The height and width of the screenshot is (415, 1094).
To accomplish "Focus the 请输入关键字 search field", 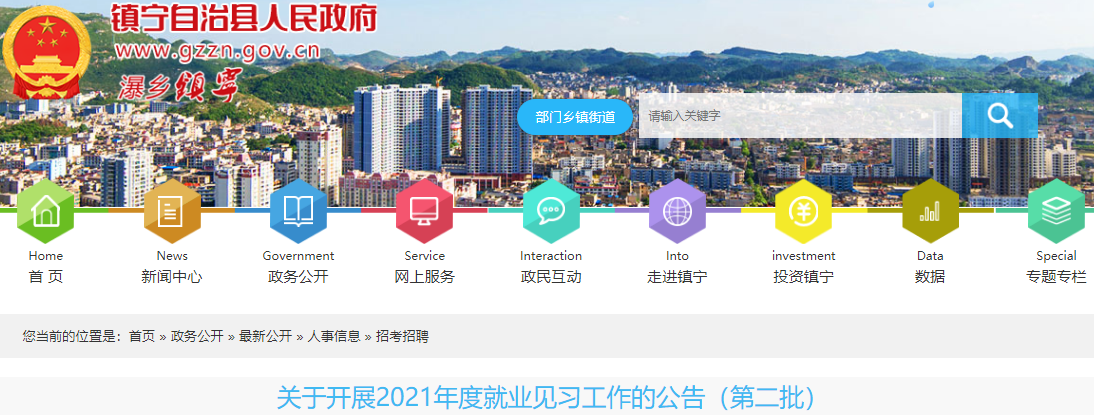I will pyautogui.click(x=800, y=117).
